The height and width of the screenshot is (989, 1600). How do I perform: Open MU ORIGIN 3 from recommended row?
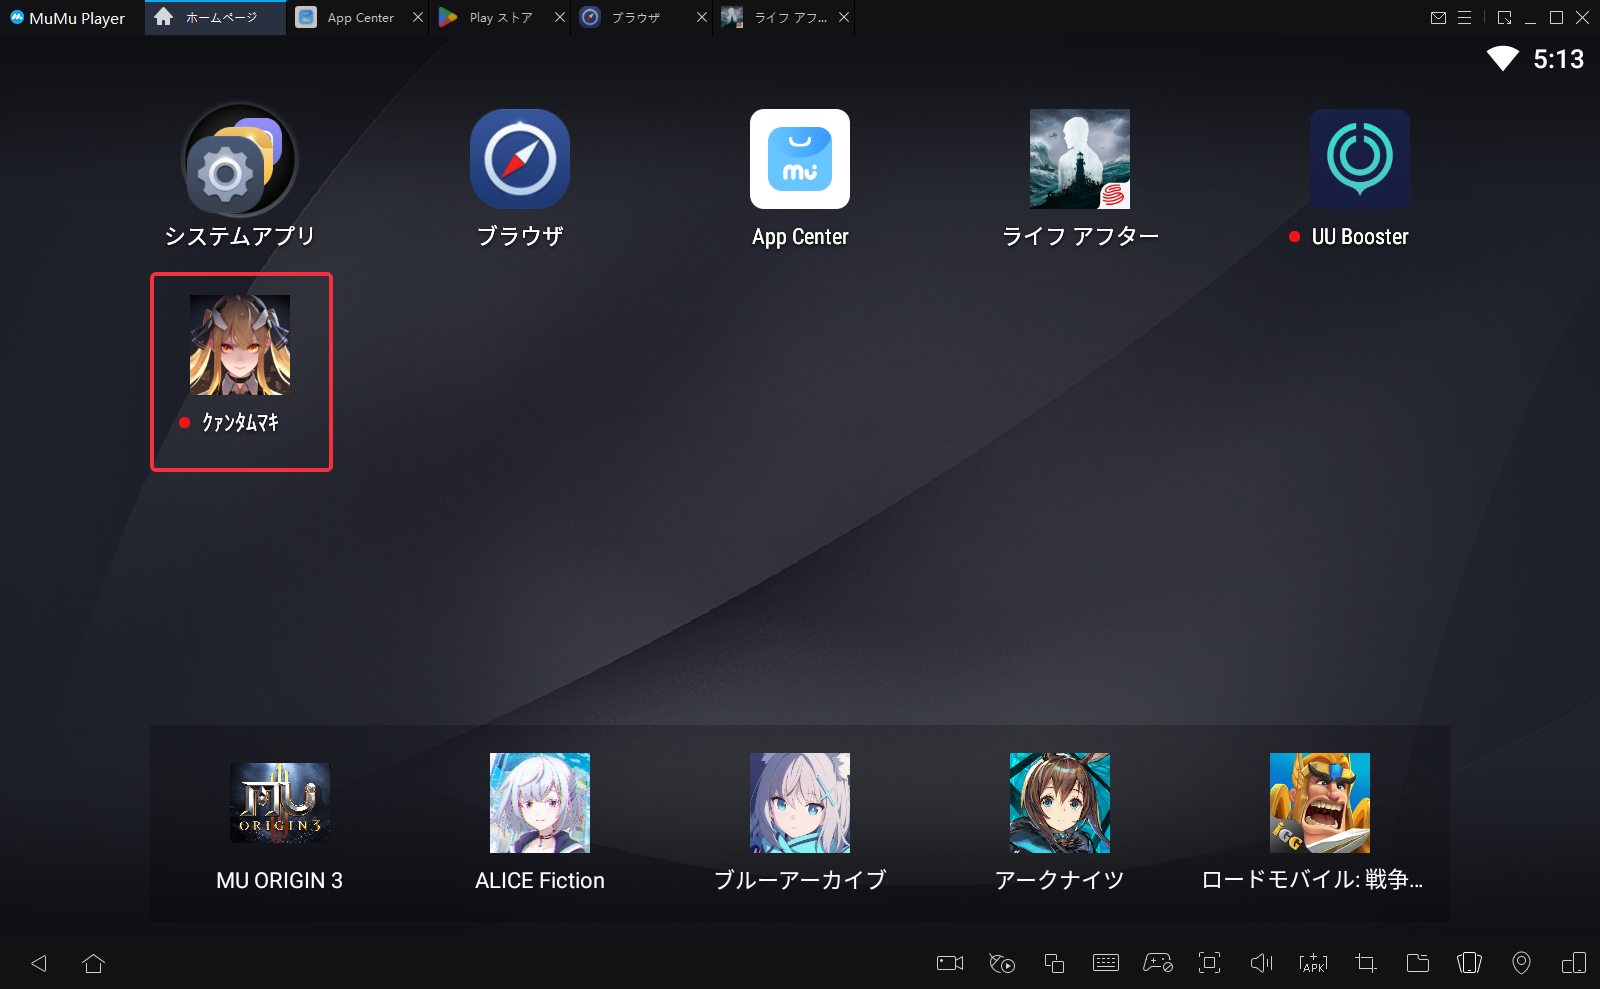coord(280,803)
